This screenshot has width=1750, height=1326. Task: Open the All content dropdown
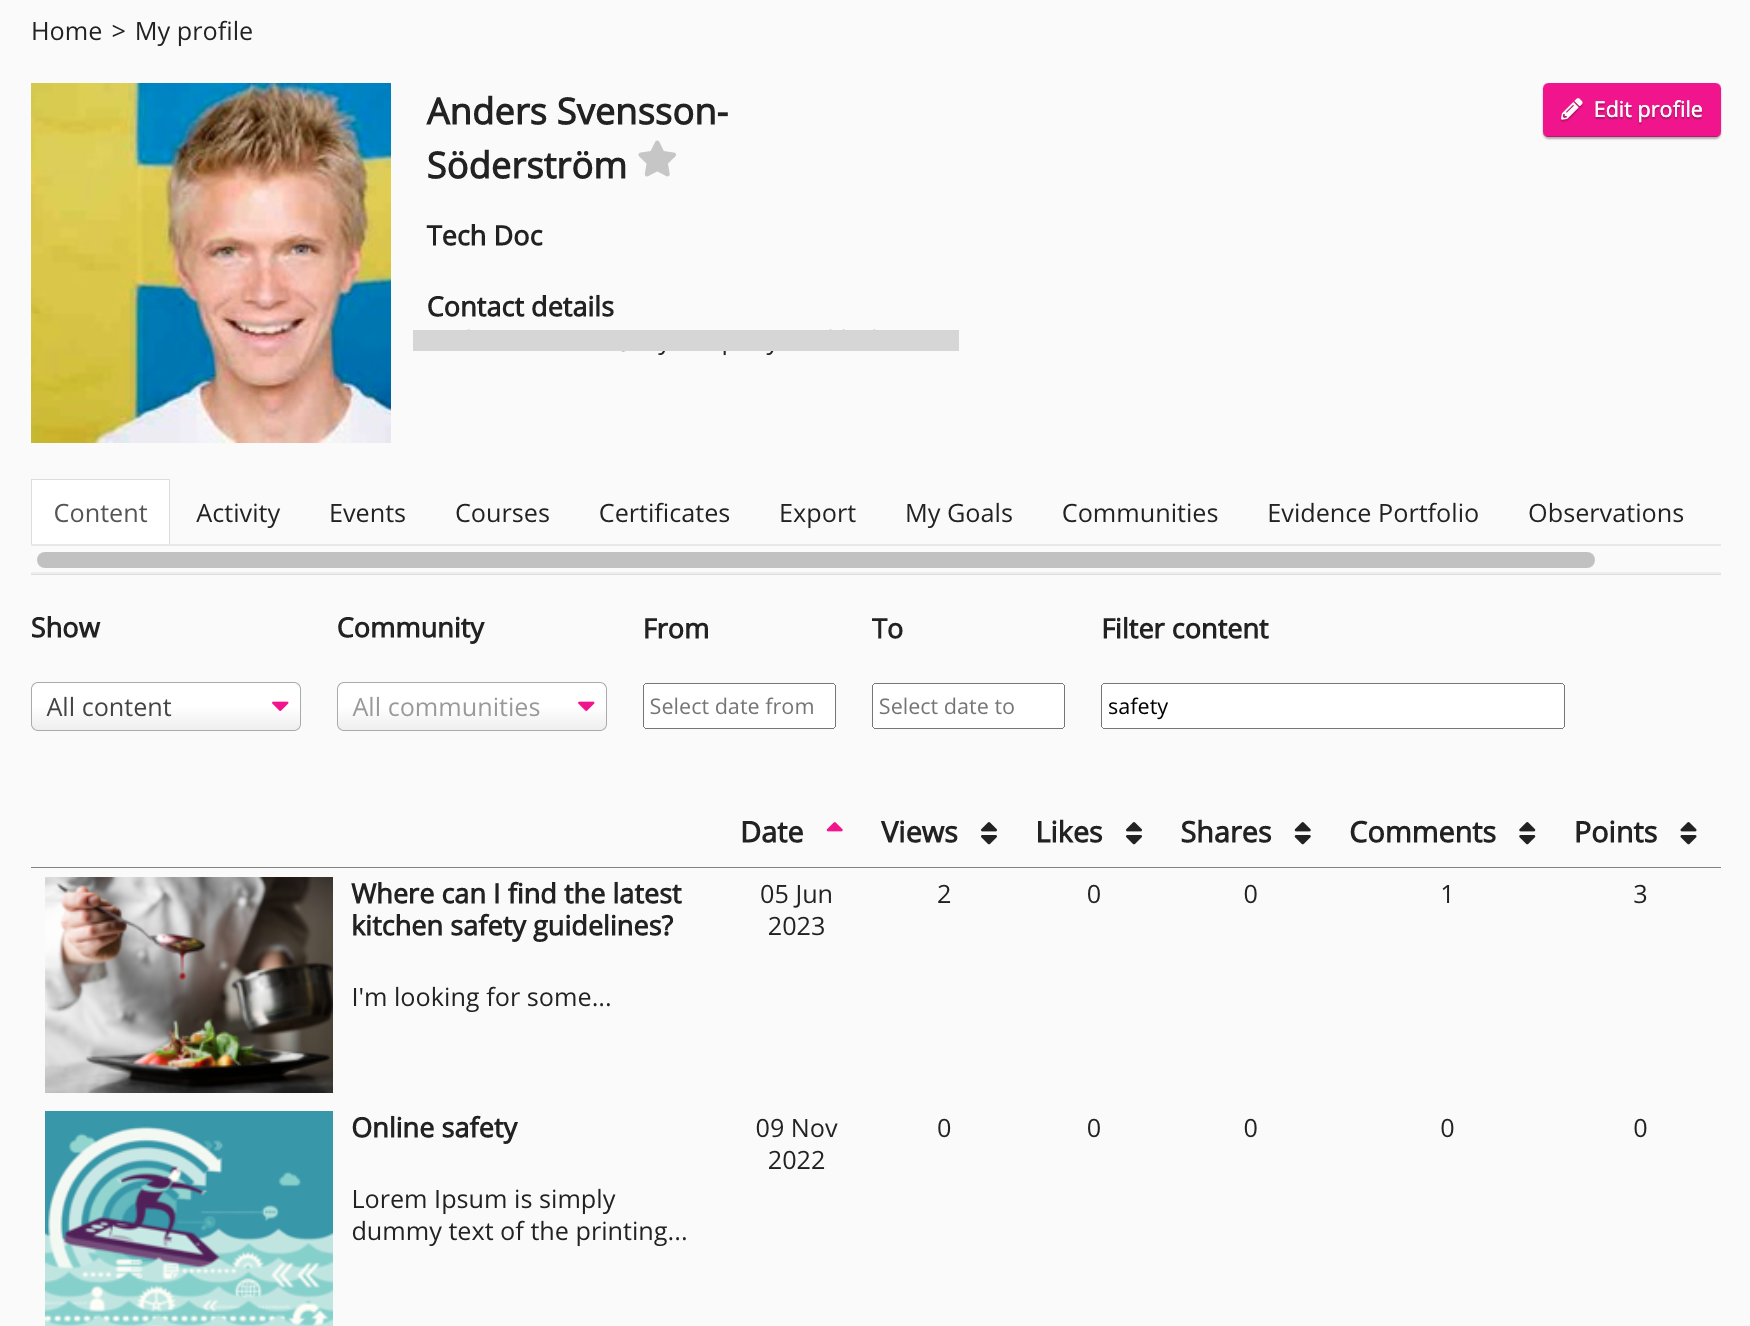(166, 707)
